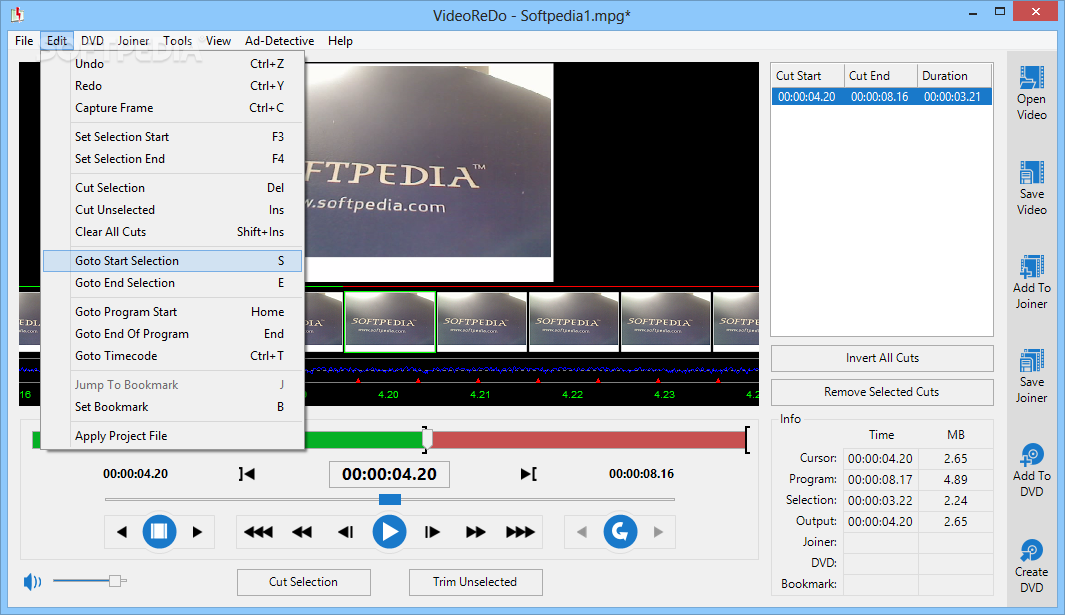Click the Add To Joiner icon
1065x615 pixels.
click(1031, 266)
